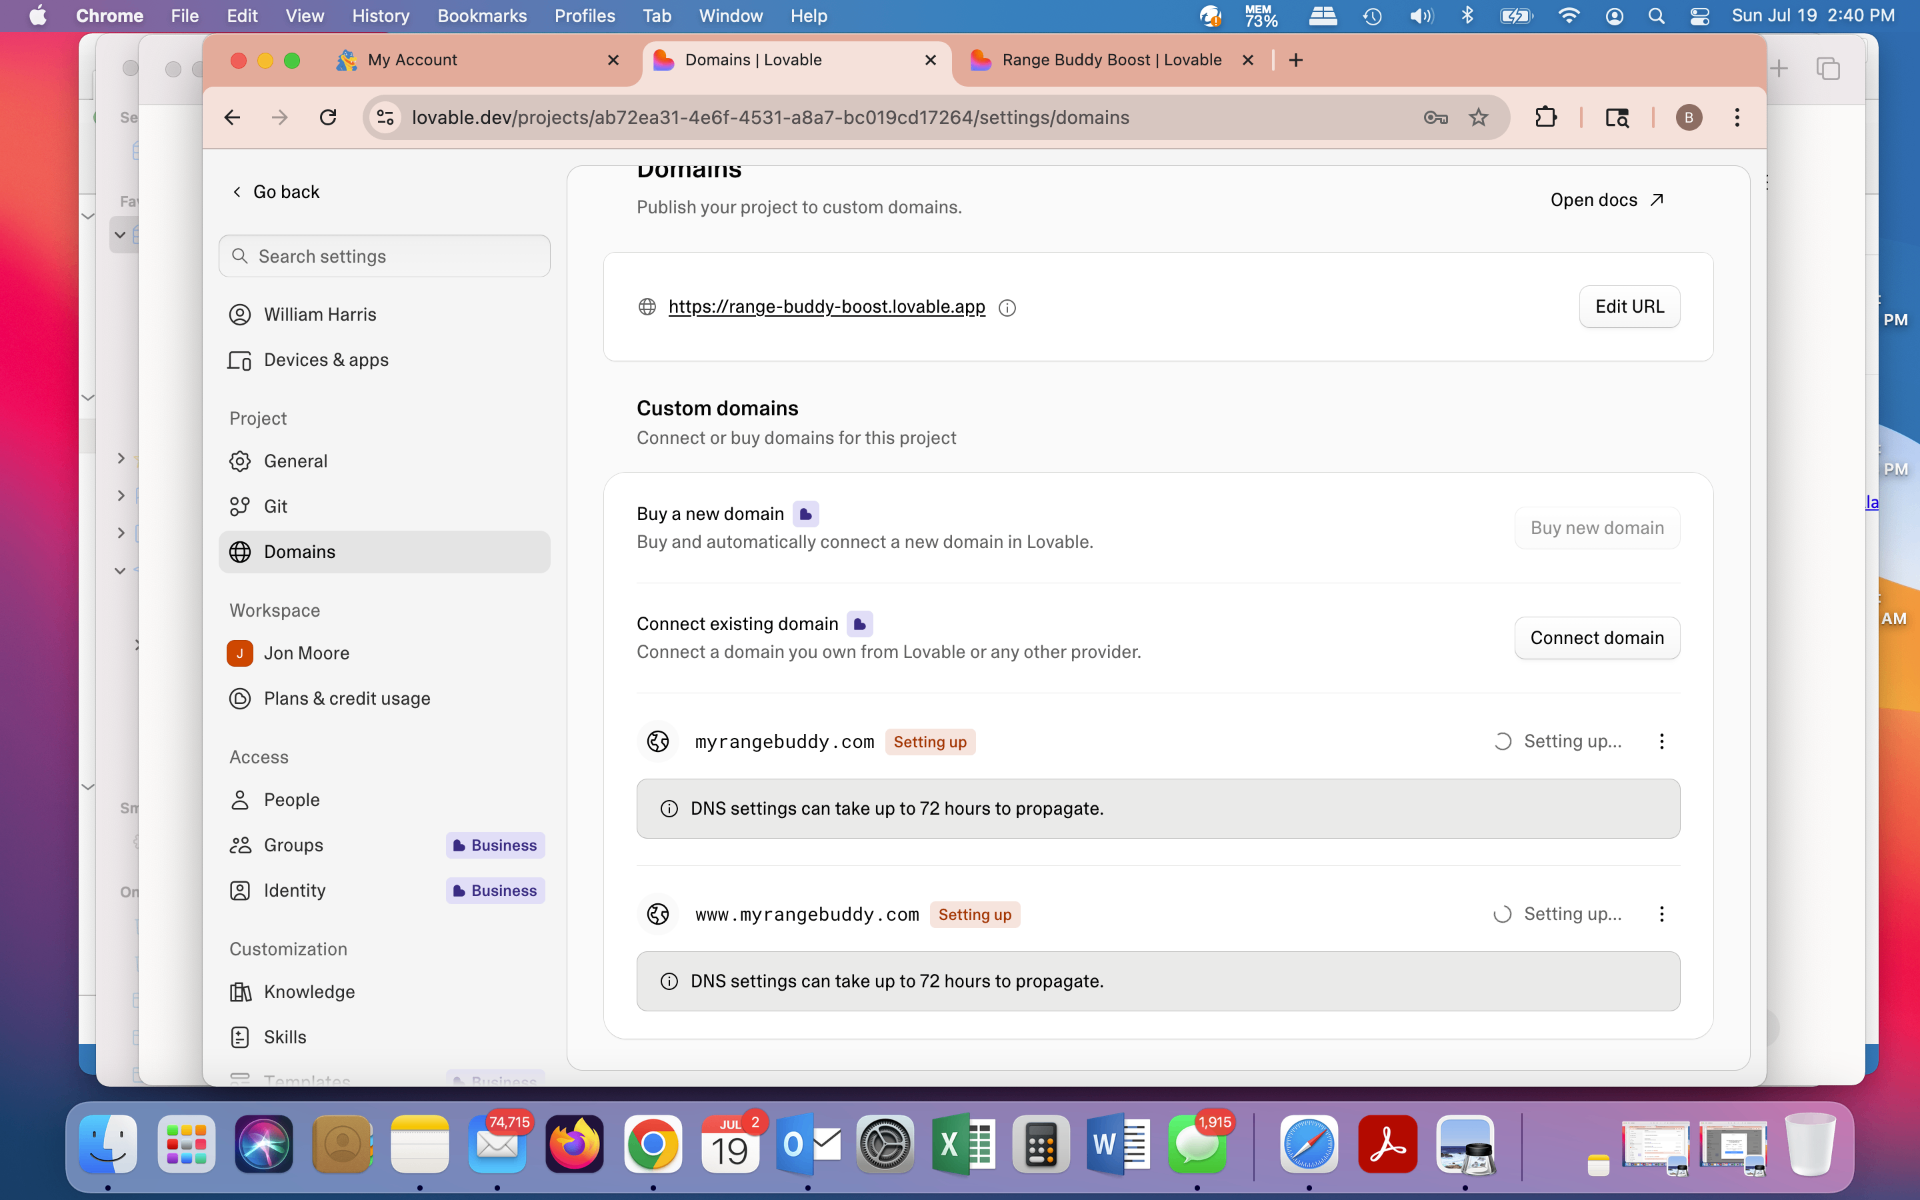This screenshot has width=1920, height=1200.
Task: Open Groups access settings
Action: [x=384, y=845]
